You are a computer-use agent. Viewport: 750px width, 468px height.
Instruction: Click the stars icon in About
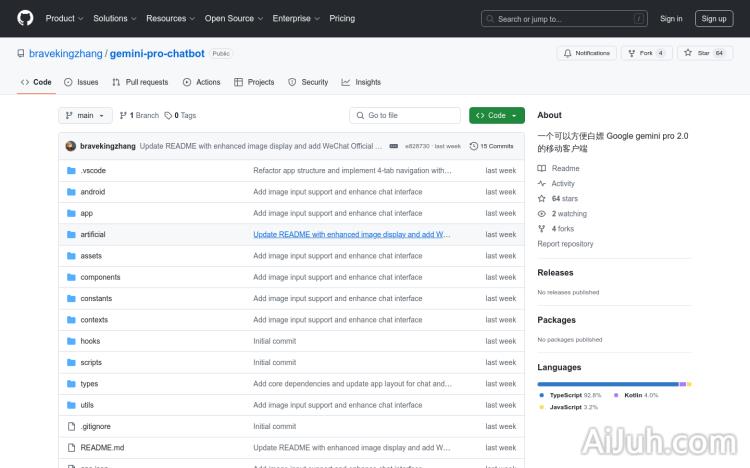541,199
